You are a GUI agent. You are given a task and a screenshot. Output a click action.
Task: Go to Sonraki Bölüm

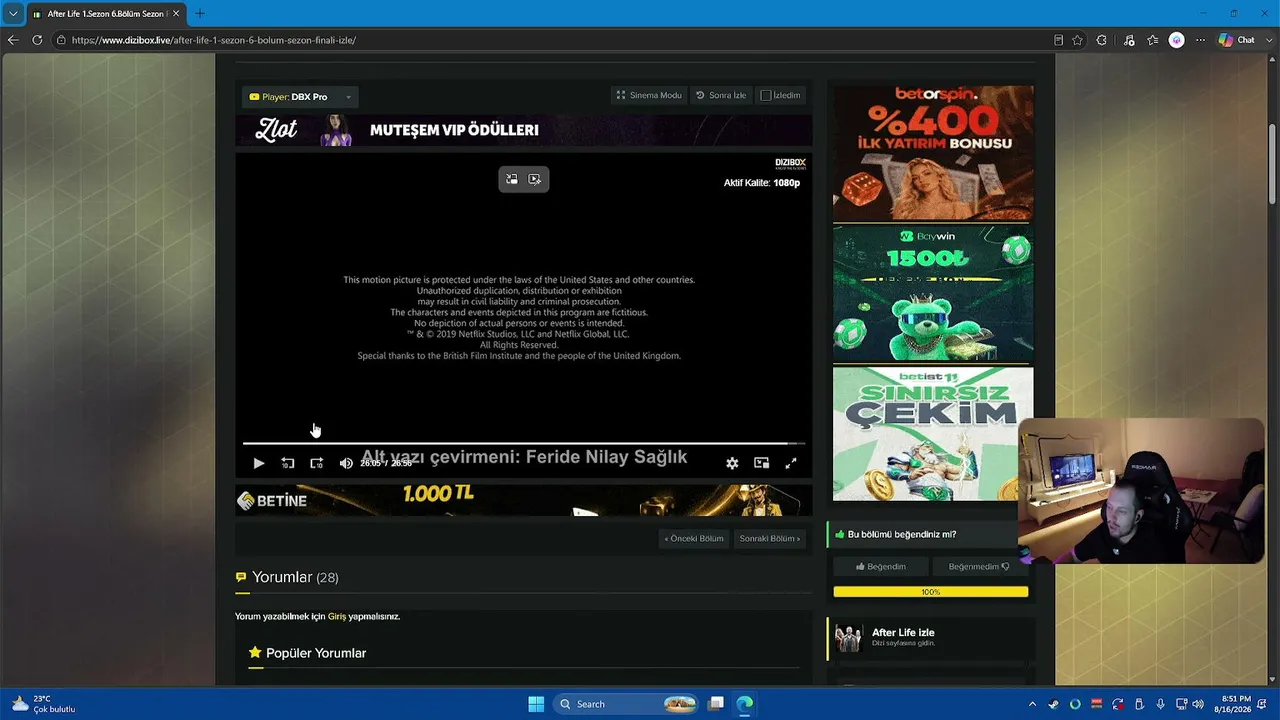[770, 538]
